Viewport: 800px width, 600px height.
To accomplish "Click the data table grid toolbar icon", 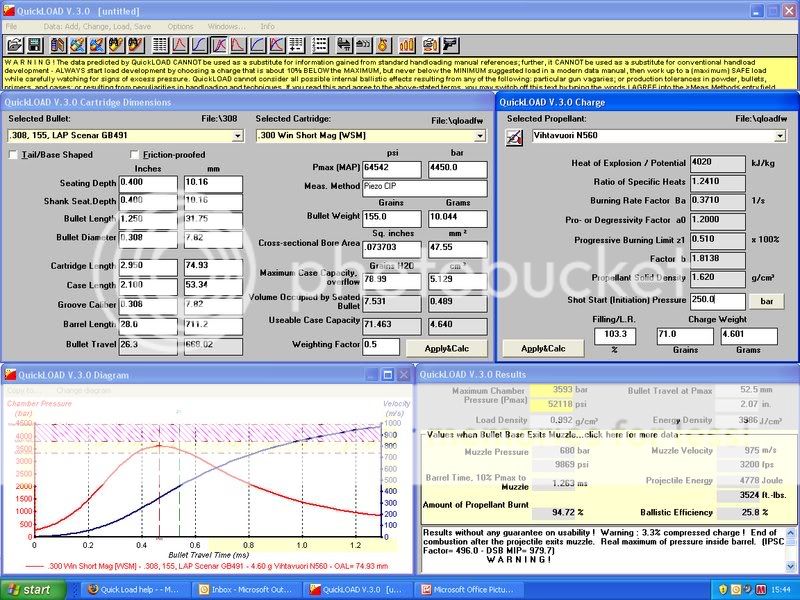I will (160, 45).
